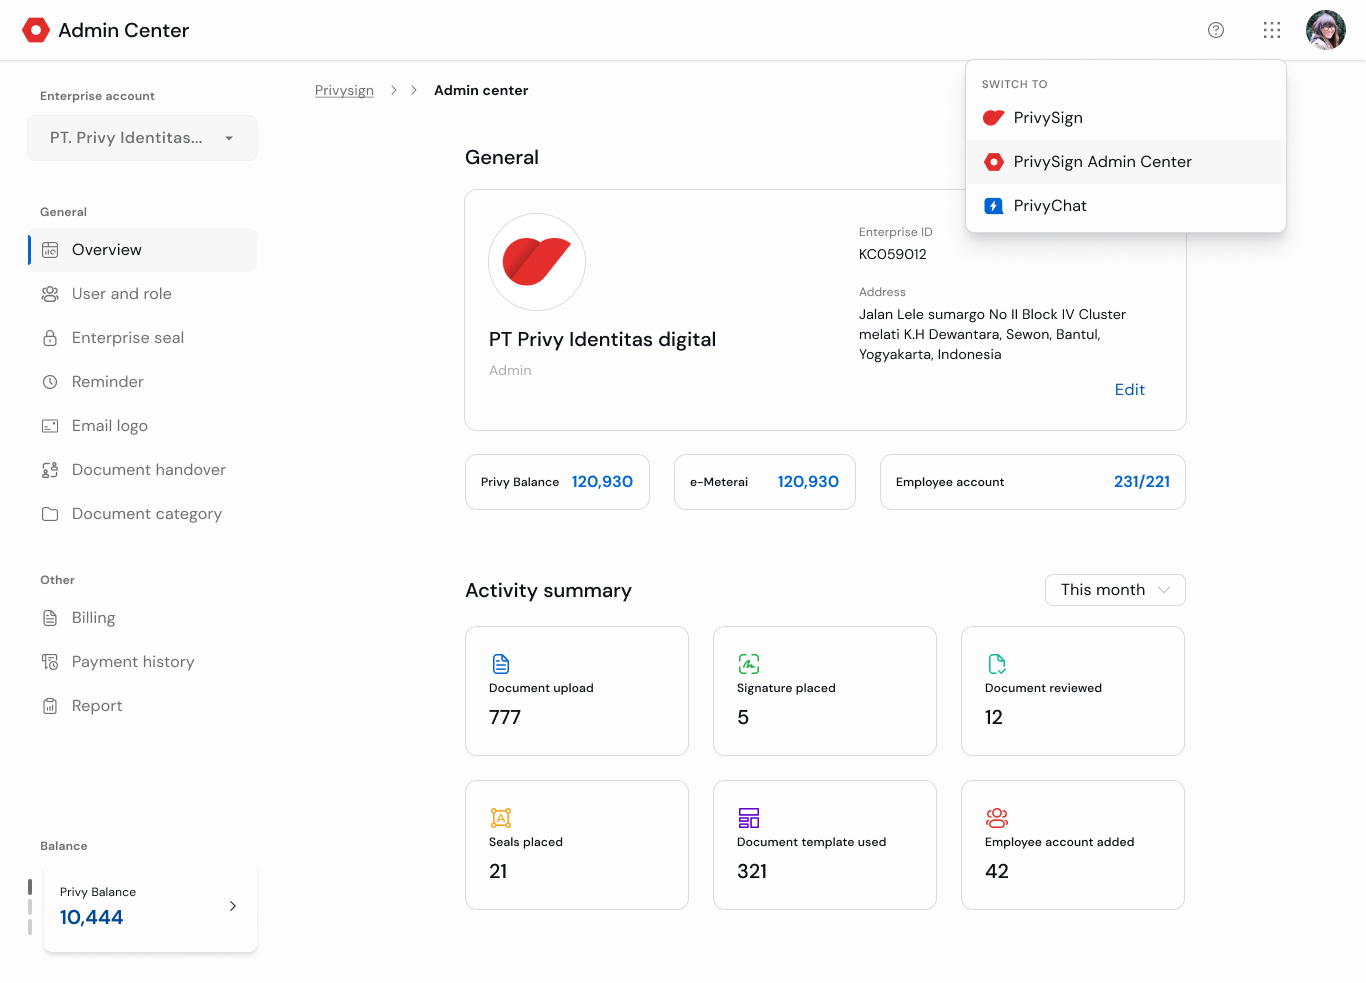Click the Document category folder icon
The height and width of the screenshot is (983, 1366).
(50, 514)
